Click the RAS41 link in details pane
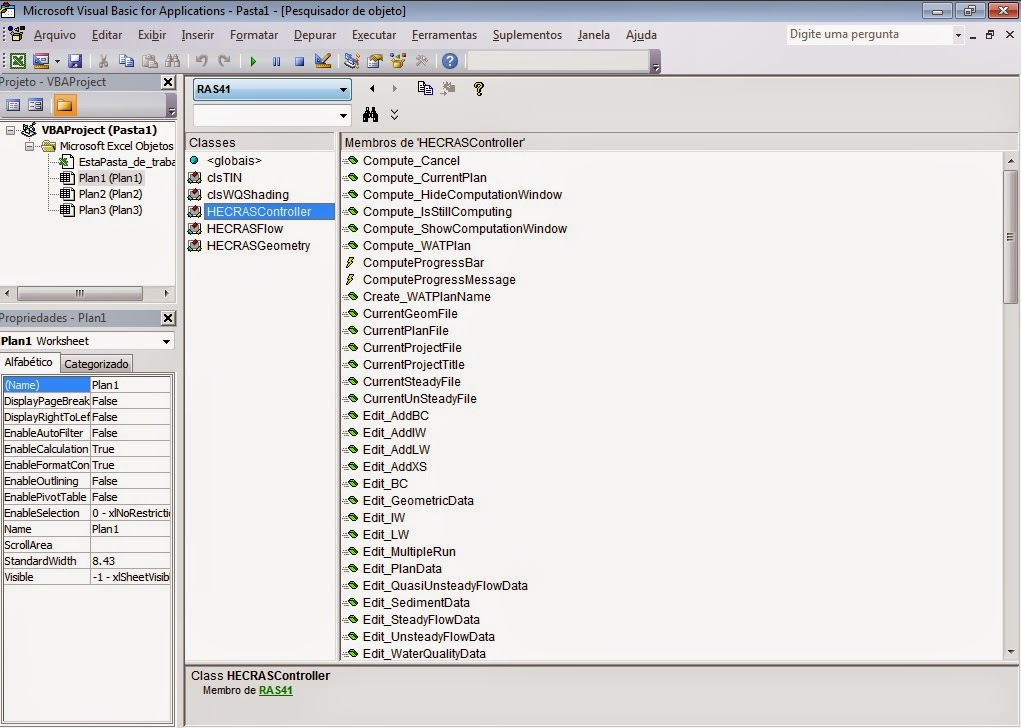Image resolution: width=1021 pixels, height=728 pixels. [275, 690]
